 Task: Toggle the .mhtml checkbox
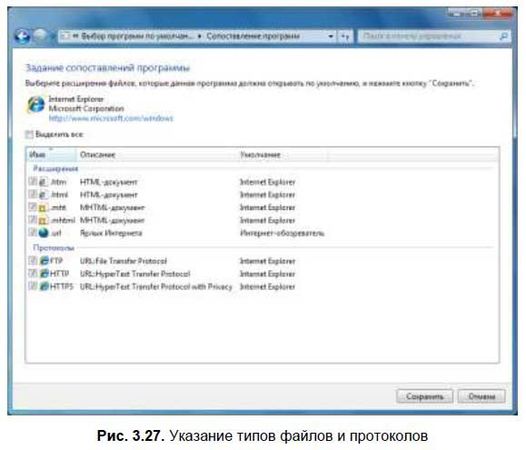pos(33,220)
